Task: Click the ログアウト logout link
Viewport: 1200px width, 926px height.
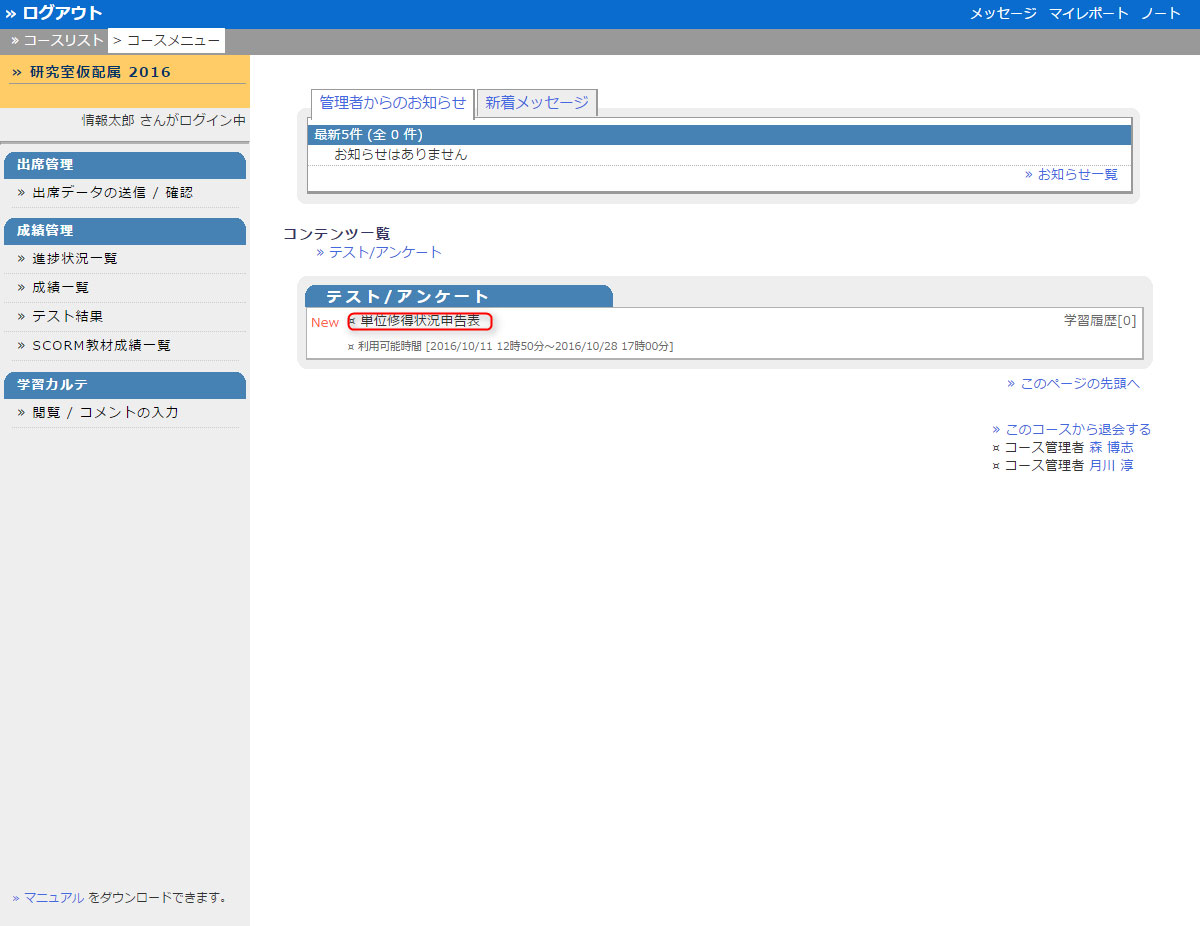Action: click(x=62, y=13)
